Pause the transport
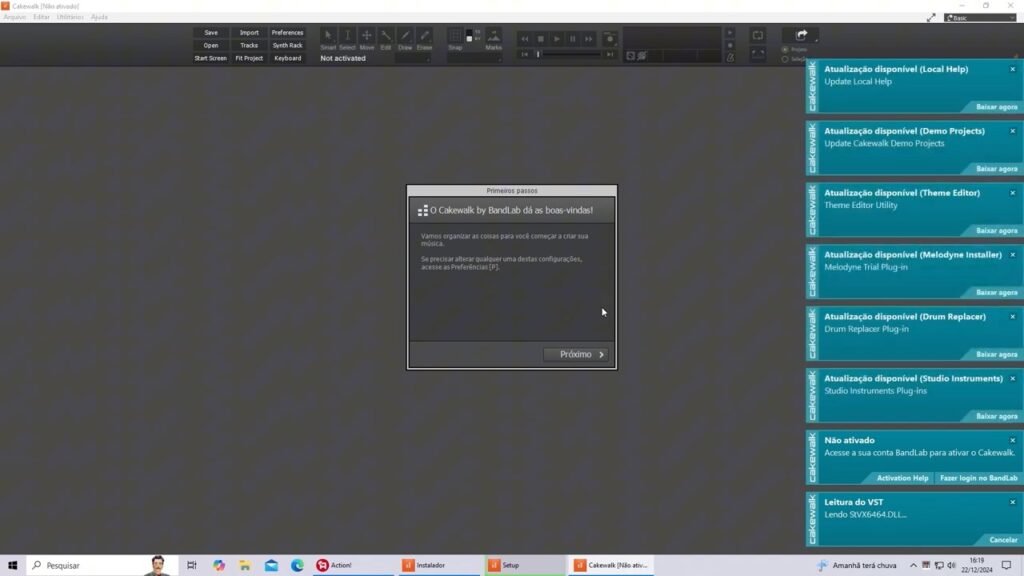Viewport: 1024px width, 576px height. click(x=573, y=39)
